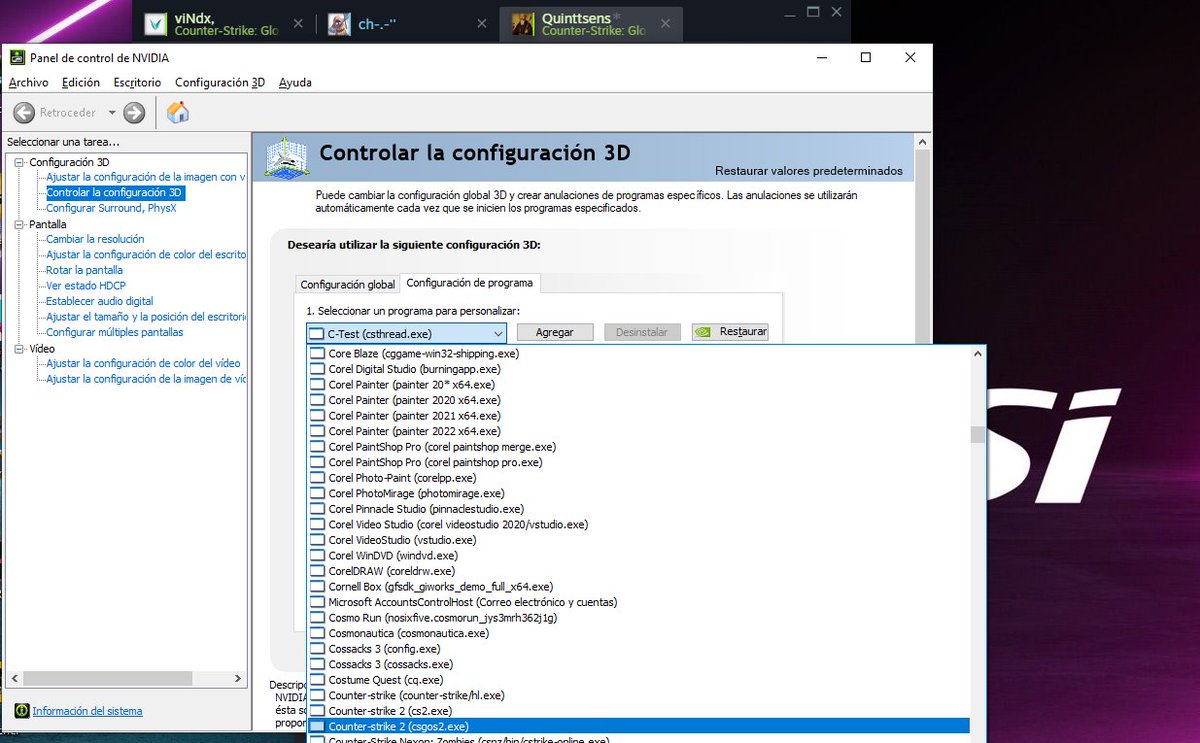Image resolution: width=1200 pixels, height=743 pixels.
Task: Switch to Configuración de programa tab
Action: point(470,283)
